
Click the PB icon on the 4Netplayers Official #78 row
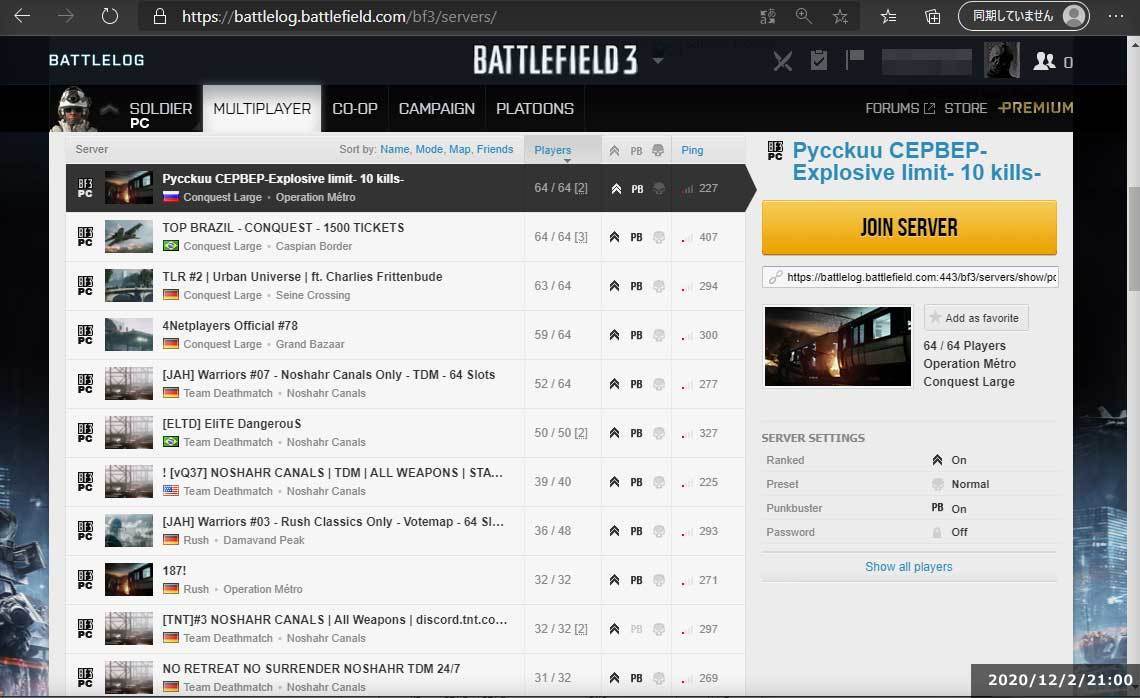(x=636, y=335)
